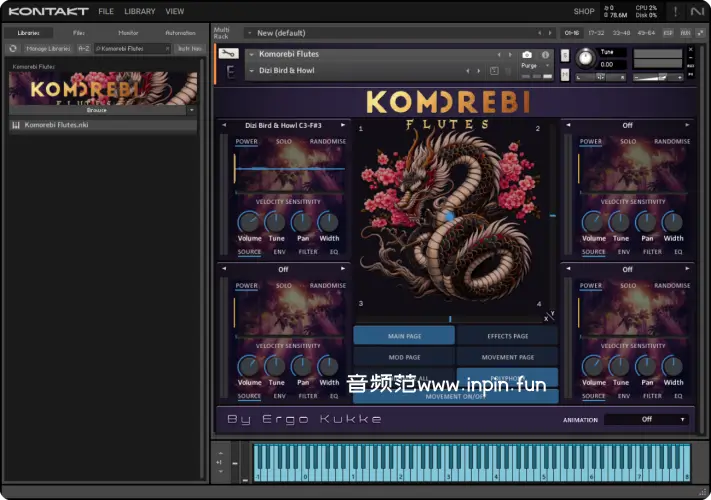Open the LIBRARY menu
711x500 pixels.
click(140, 12)
